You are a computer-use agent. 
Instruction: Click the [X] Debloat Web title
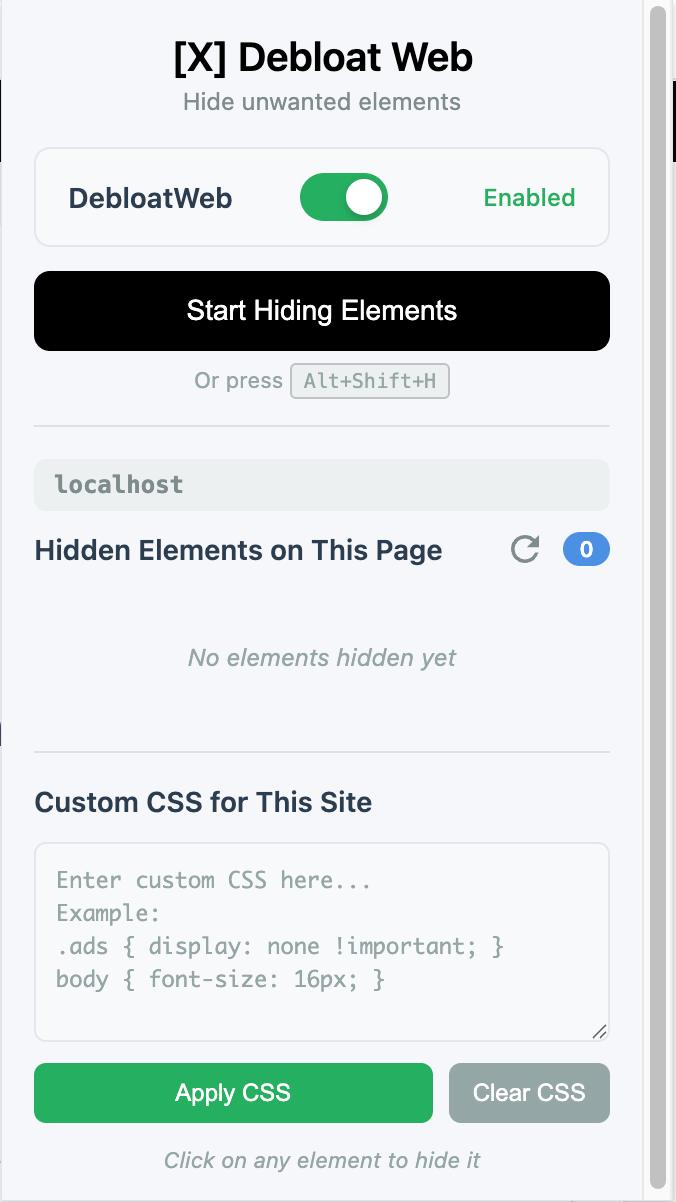pyautogui.click(x=322, y=58)
